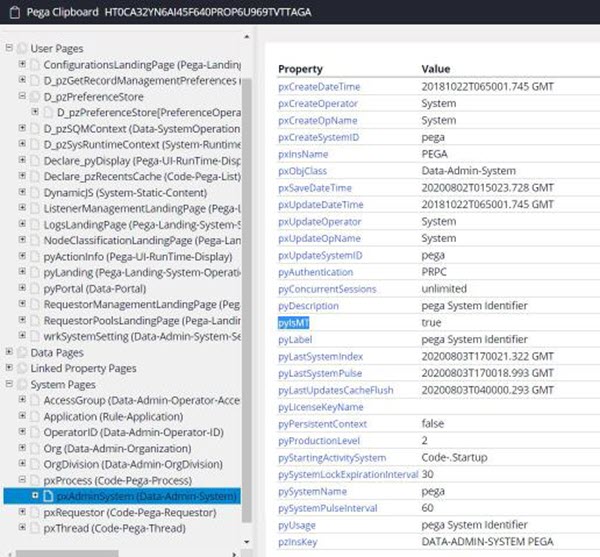The width and height of the screenshot is (600, 557).
Task: Click the pyIsMT property link
Action: tap(294, 323)
